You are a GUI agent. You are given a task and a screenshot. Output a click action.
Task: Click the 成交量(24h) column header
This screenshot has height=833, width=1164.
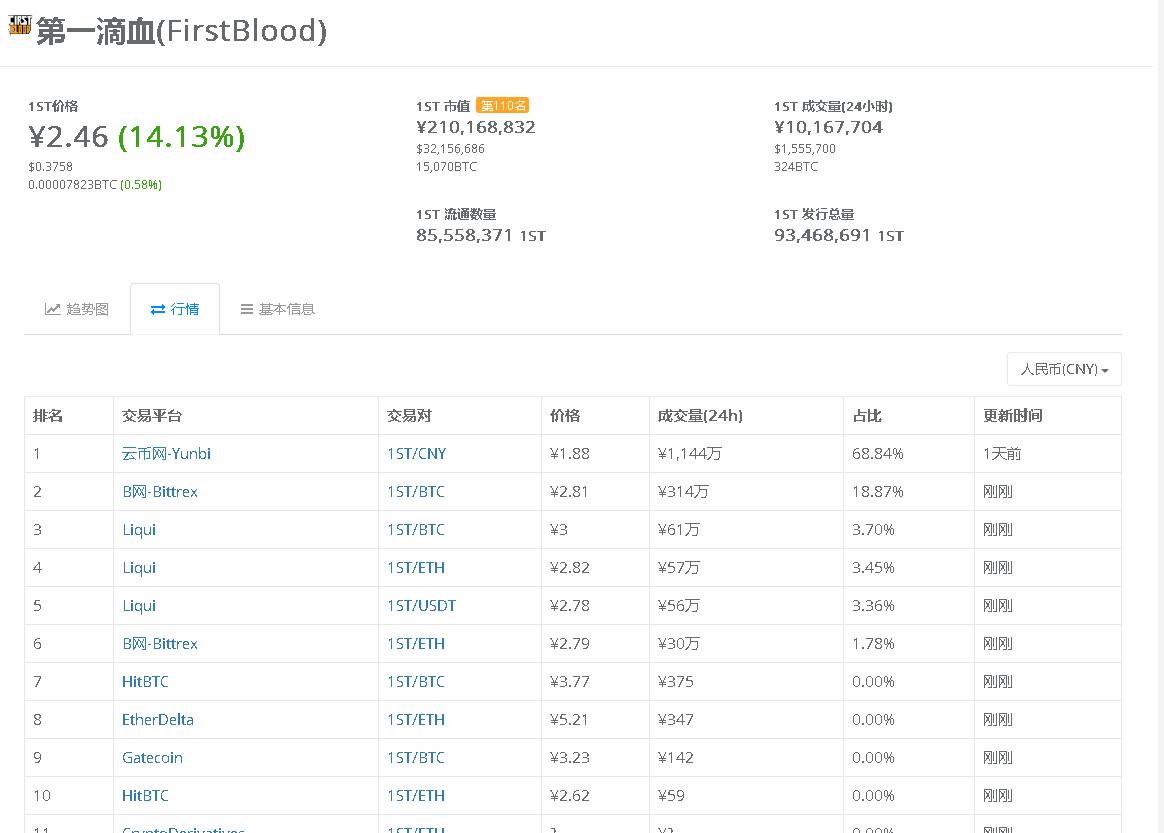(x=700, y=415)
